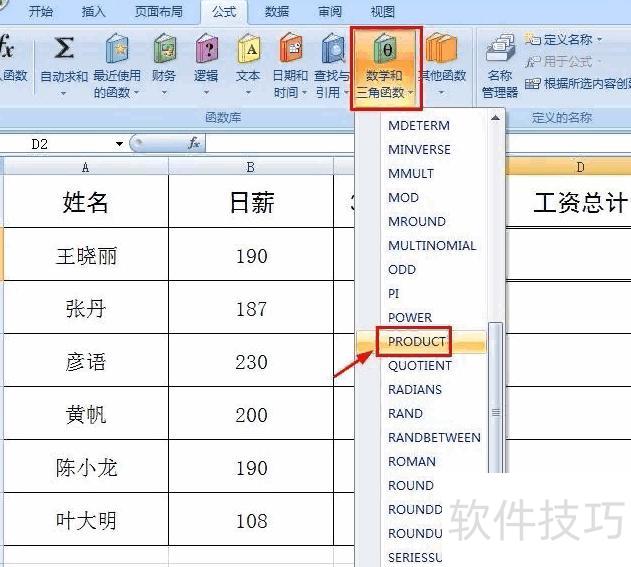Switch to the 数据 tab
This screenshot has height=567, width=631.
[277, 11]
